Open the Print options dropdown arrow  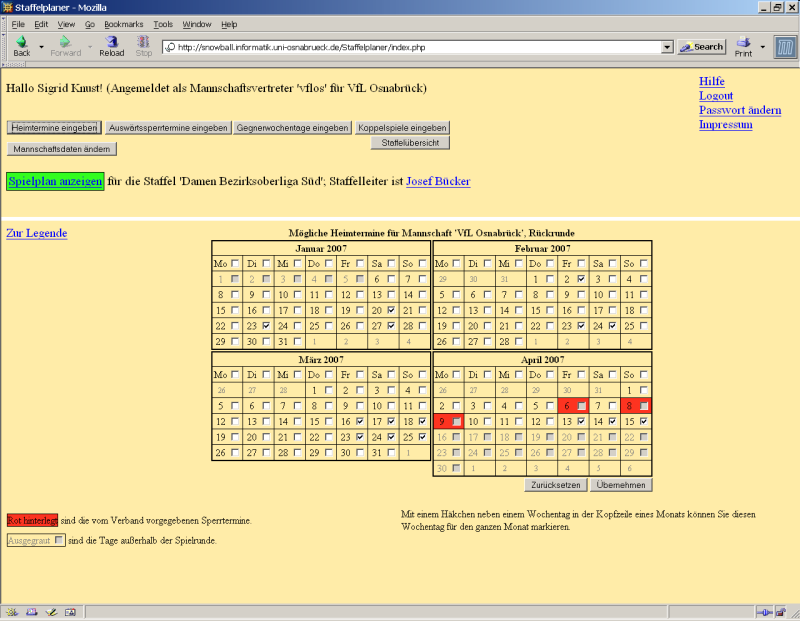coord(763,47)
